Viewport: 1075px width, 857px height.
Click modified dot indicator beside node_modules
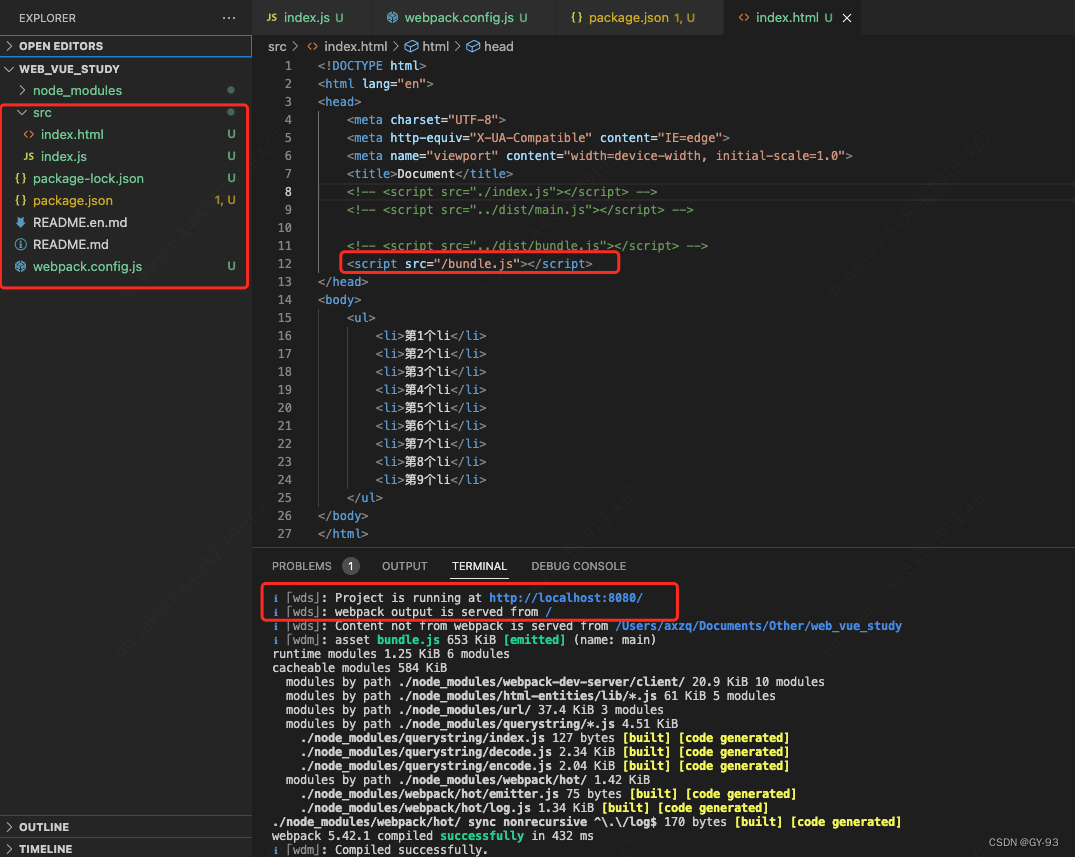pos(231,90)
